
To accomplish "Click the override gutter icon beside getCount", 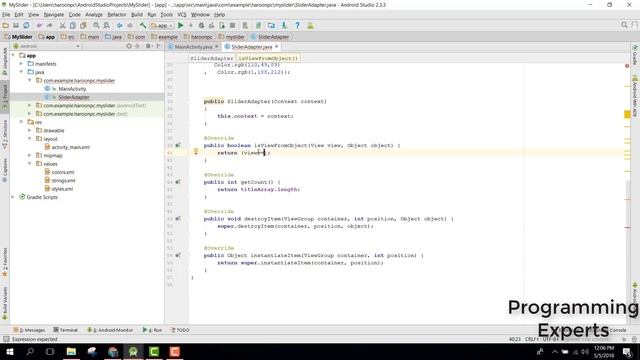I will 178,182.
